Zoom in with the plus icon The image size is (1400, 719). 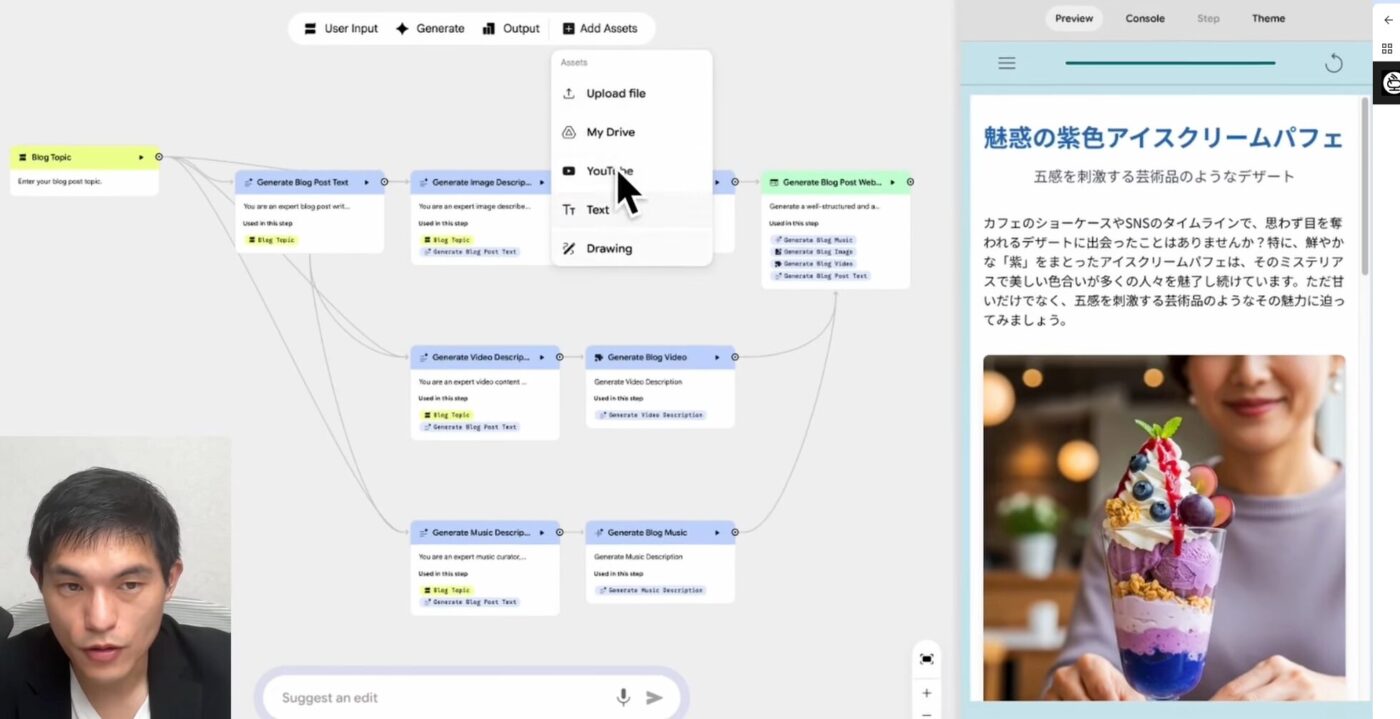926,693
